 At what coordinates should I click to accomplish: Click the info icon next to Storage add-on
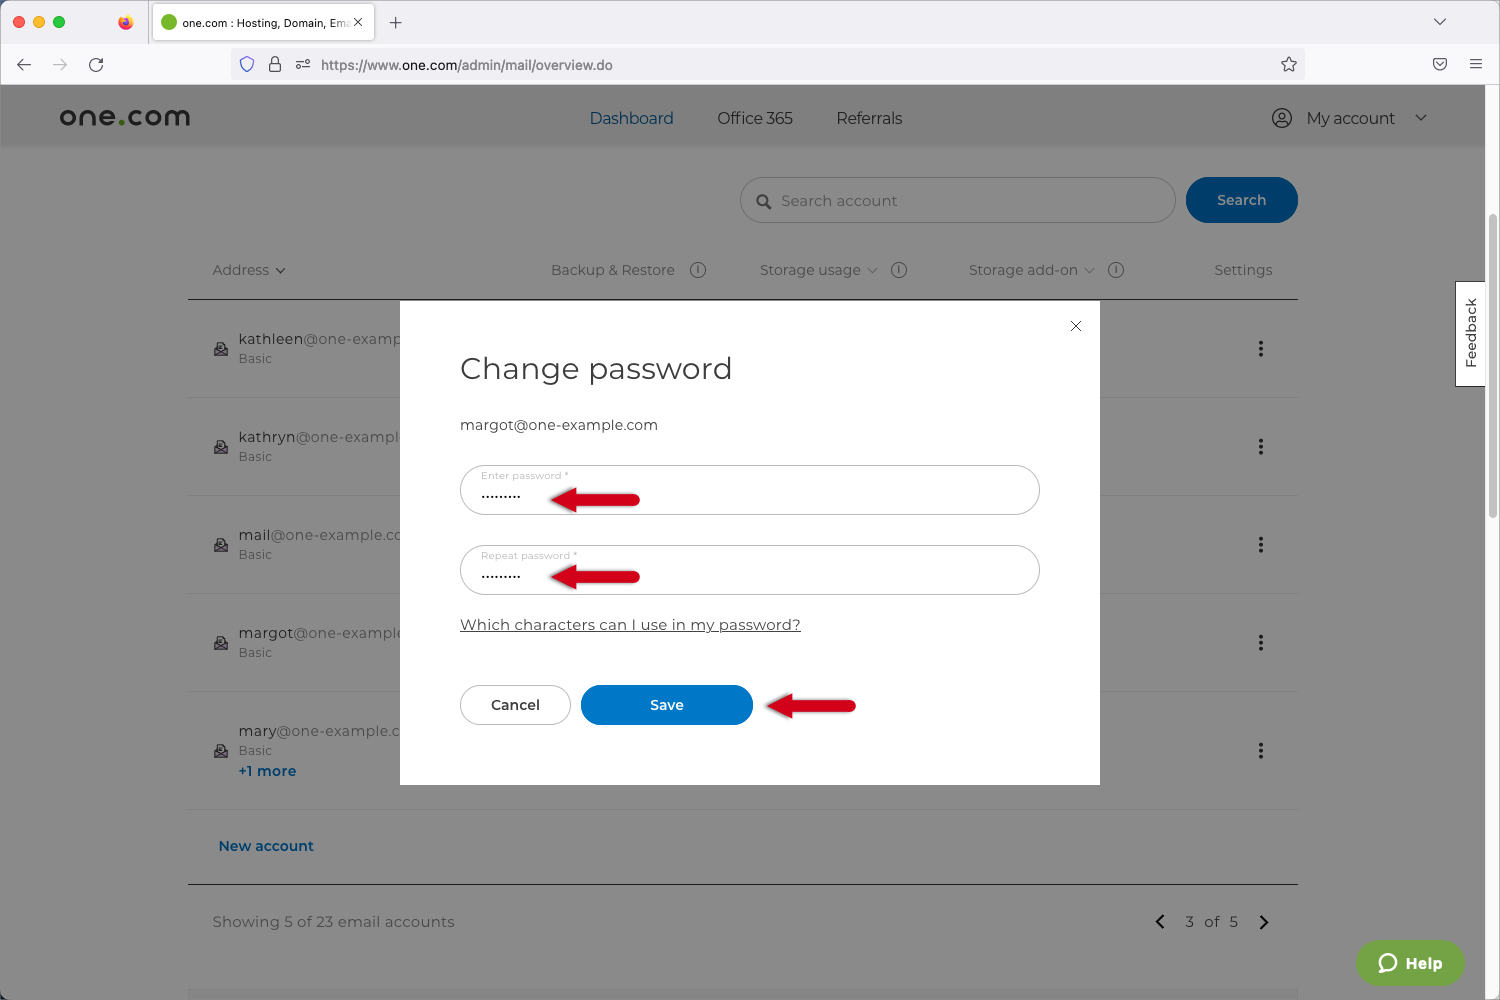[1116, 269]
